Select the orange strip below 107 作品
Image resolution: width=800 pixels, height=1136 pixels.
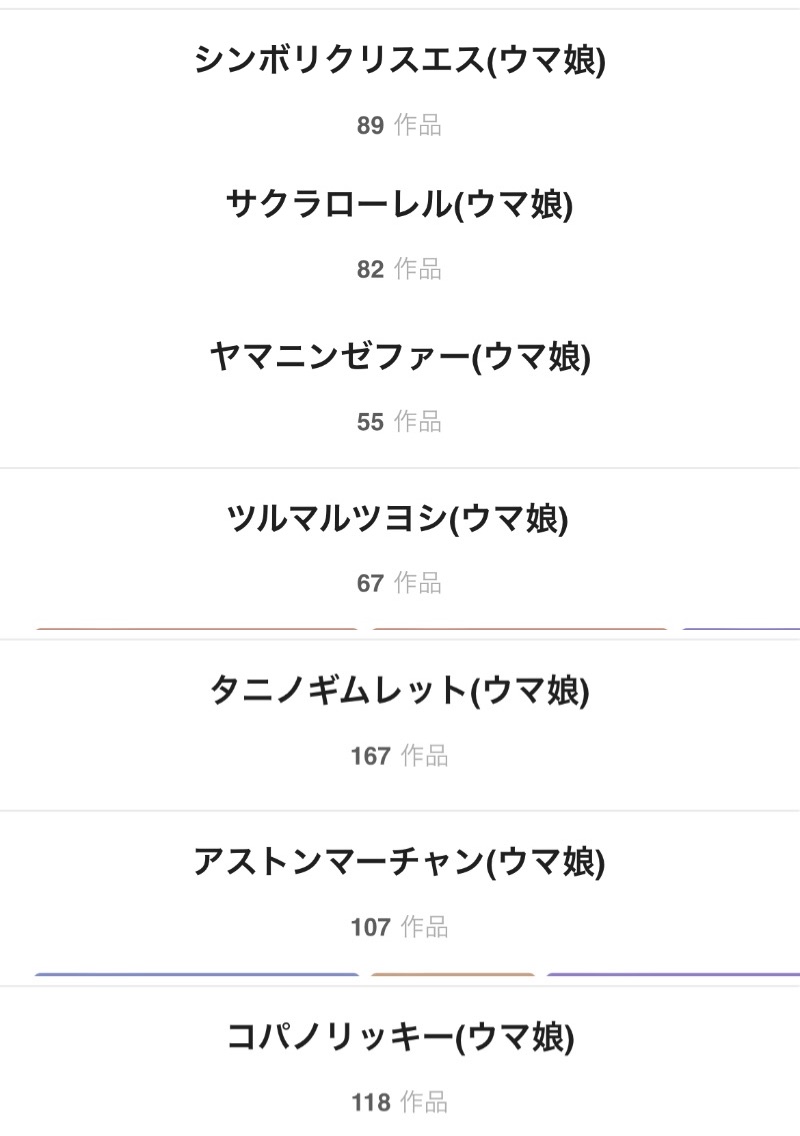[x=453, y=975]
